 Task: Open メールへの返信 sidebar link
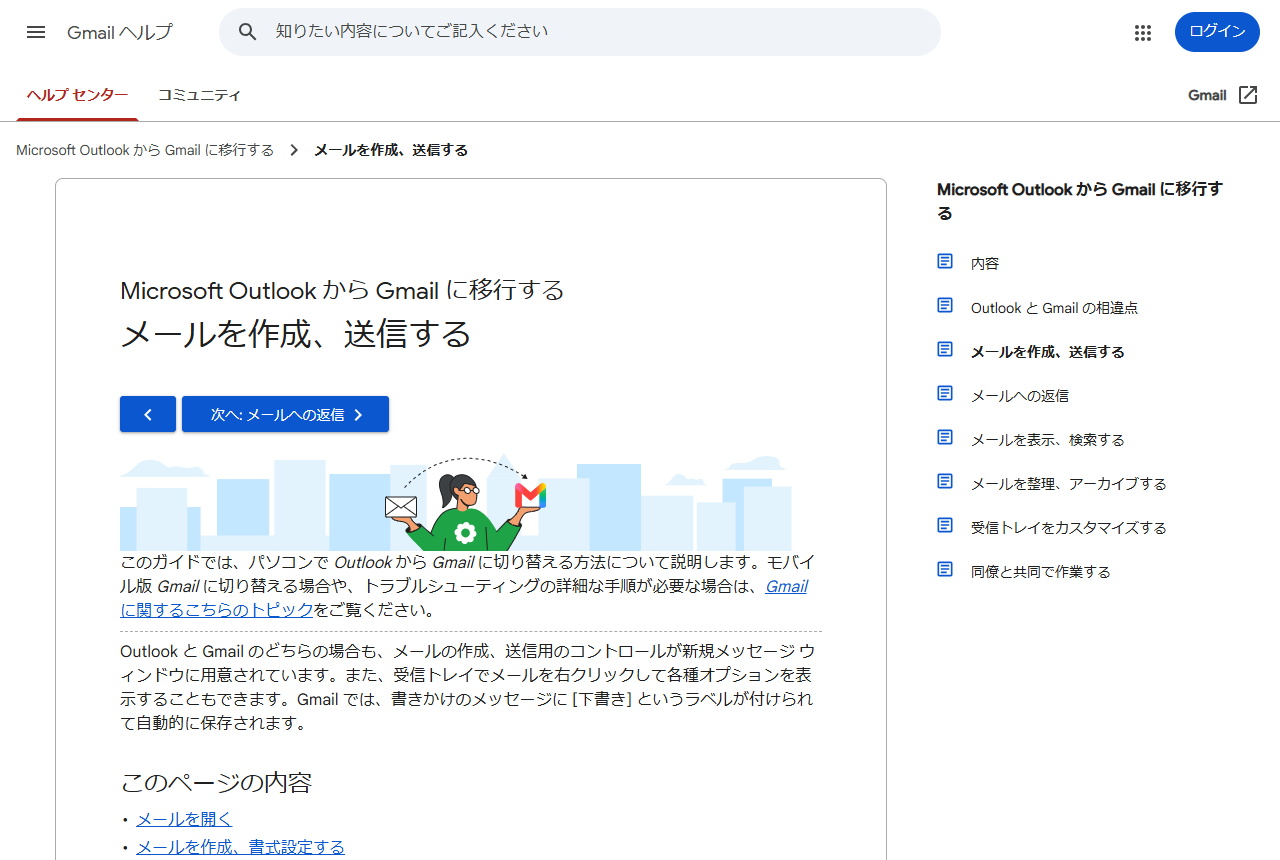[1020, 396]
